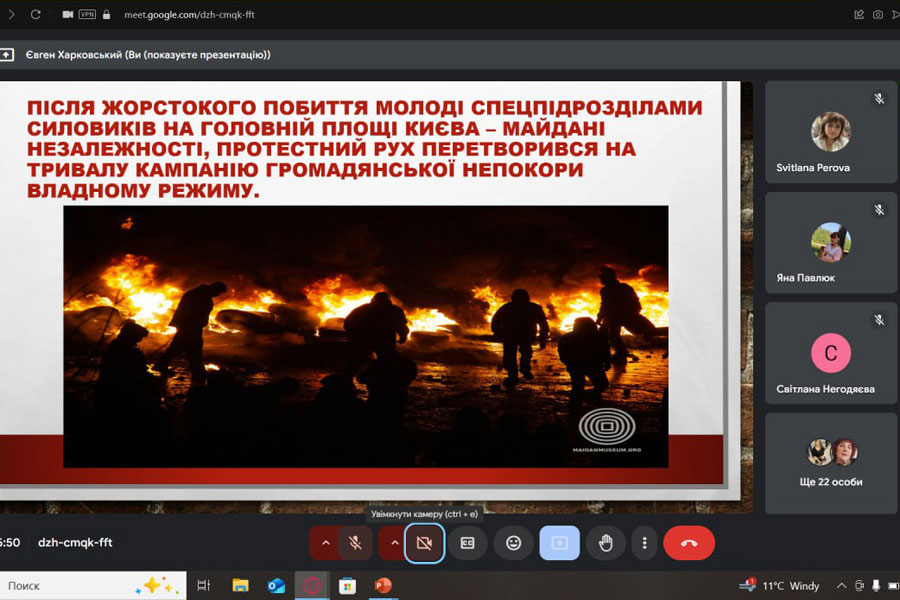Open File Explorer from taskbar

[x=240, y=586]
